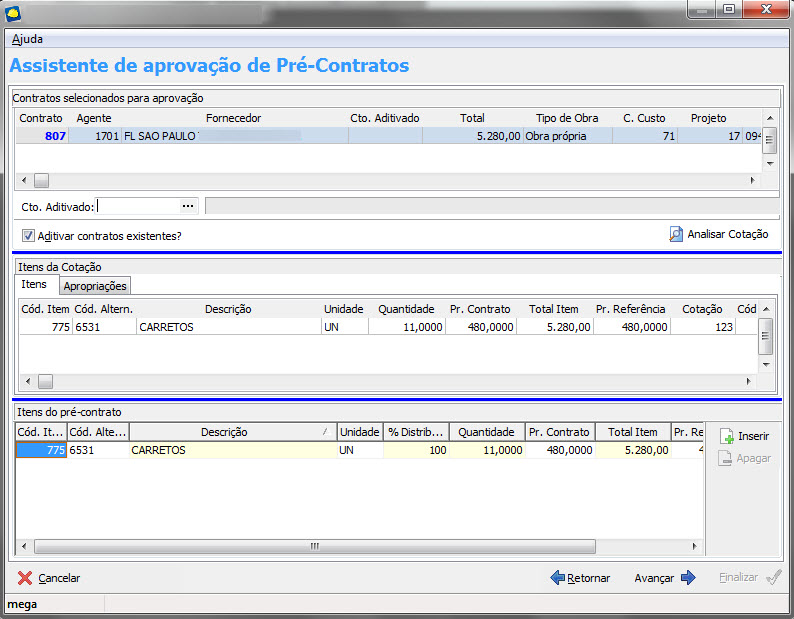Click the blue right arrow Avançar icon
The width and height of the screenshot is (794, 619).
[x=688, y=578]
